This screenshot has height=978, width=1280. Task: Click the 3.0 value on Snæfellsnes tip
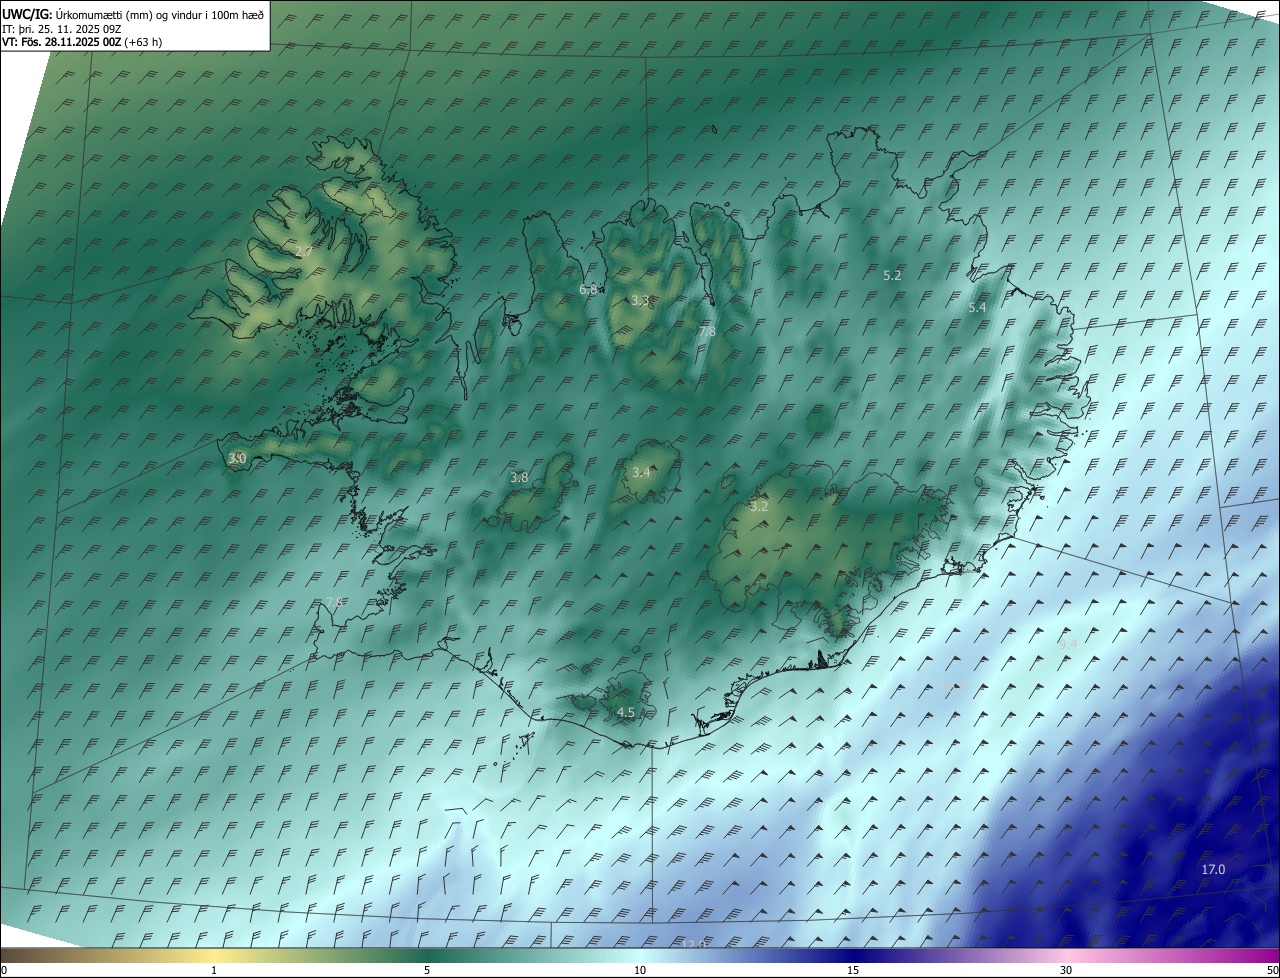(x=237, y=458)
